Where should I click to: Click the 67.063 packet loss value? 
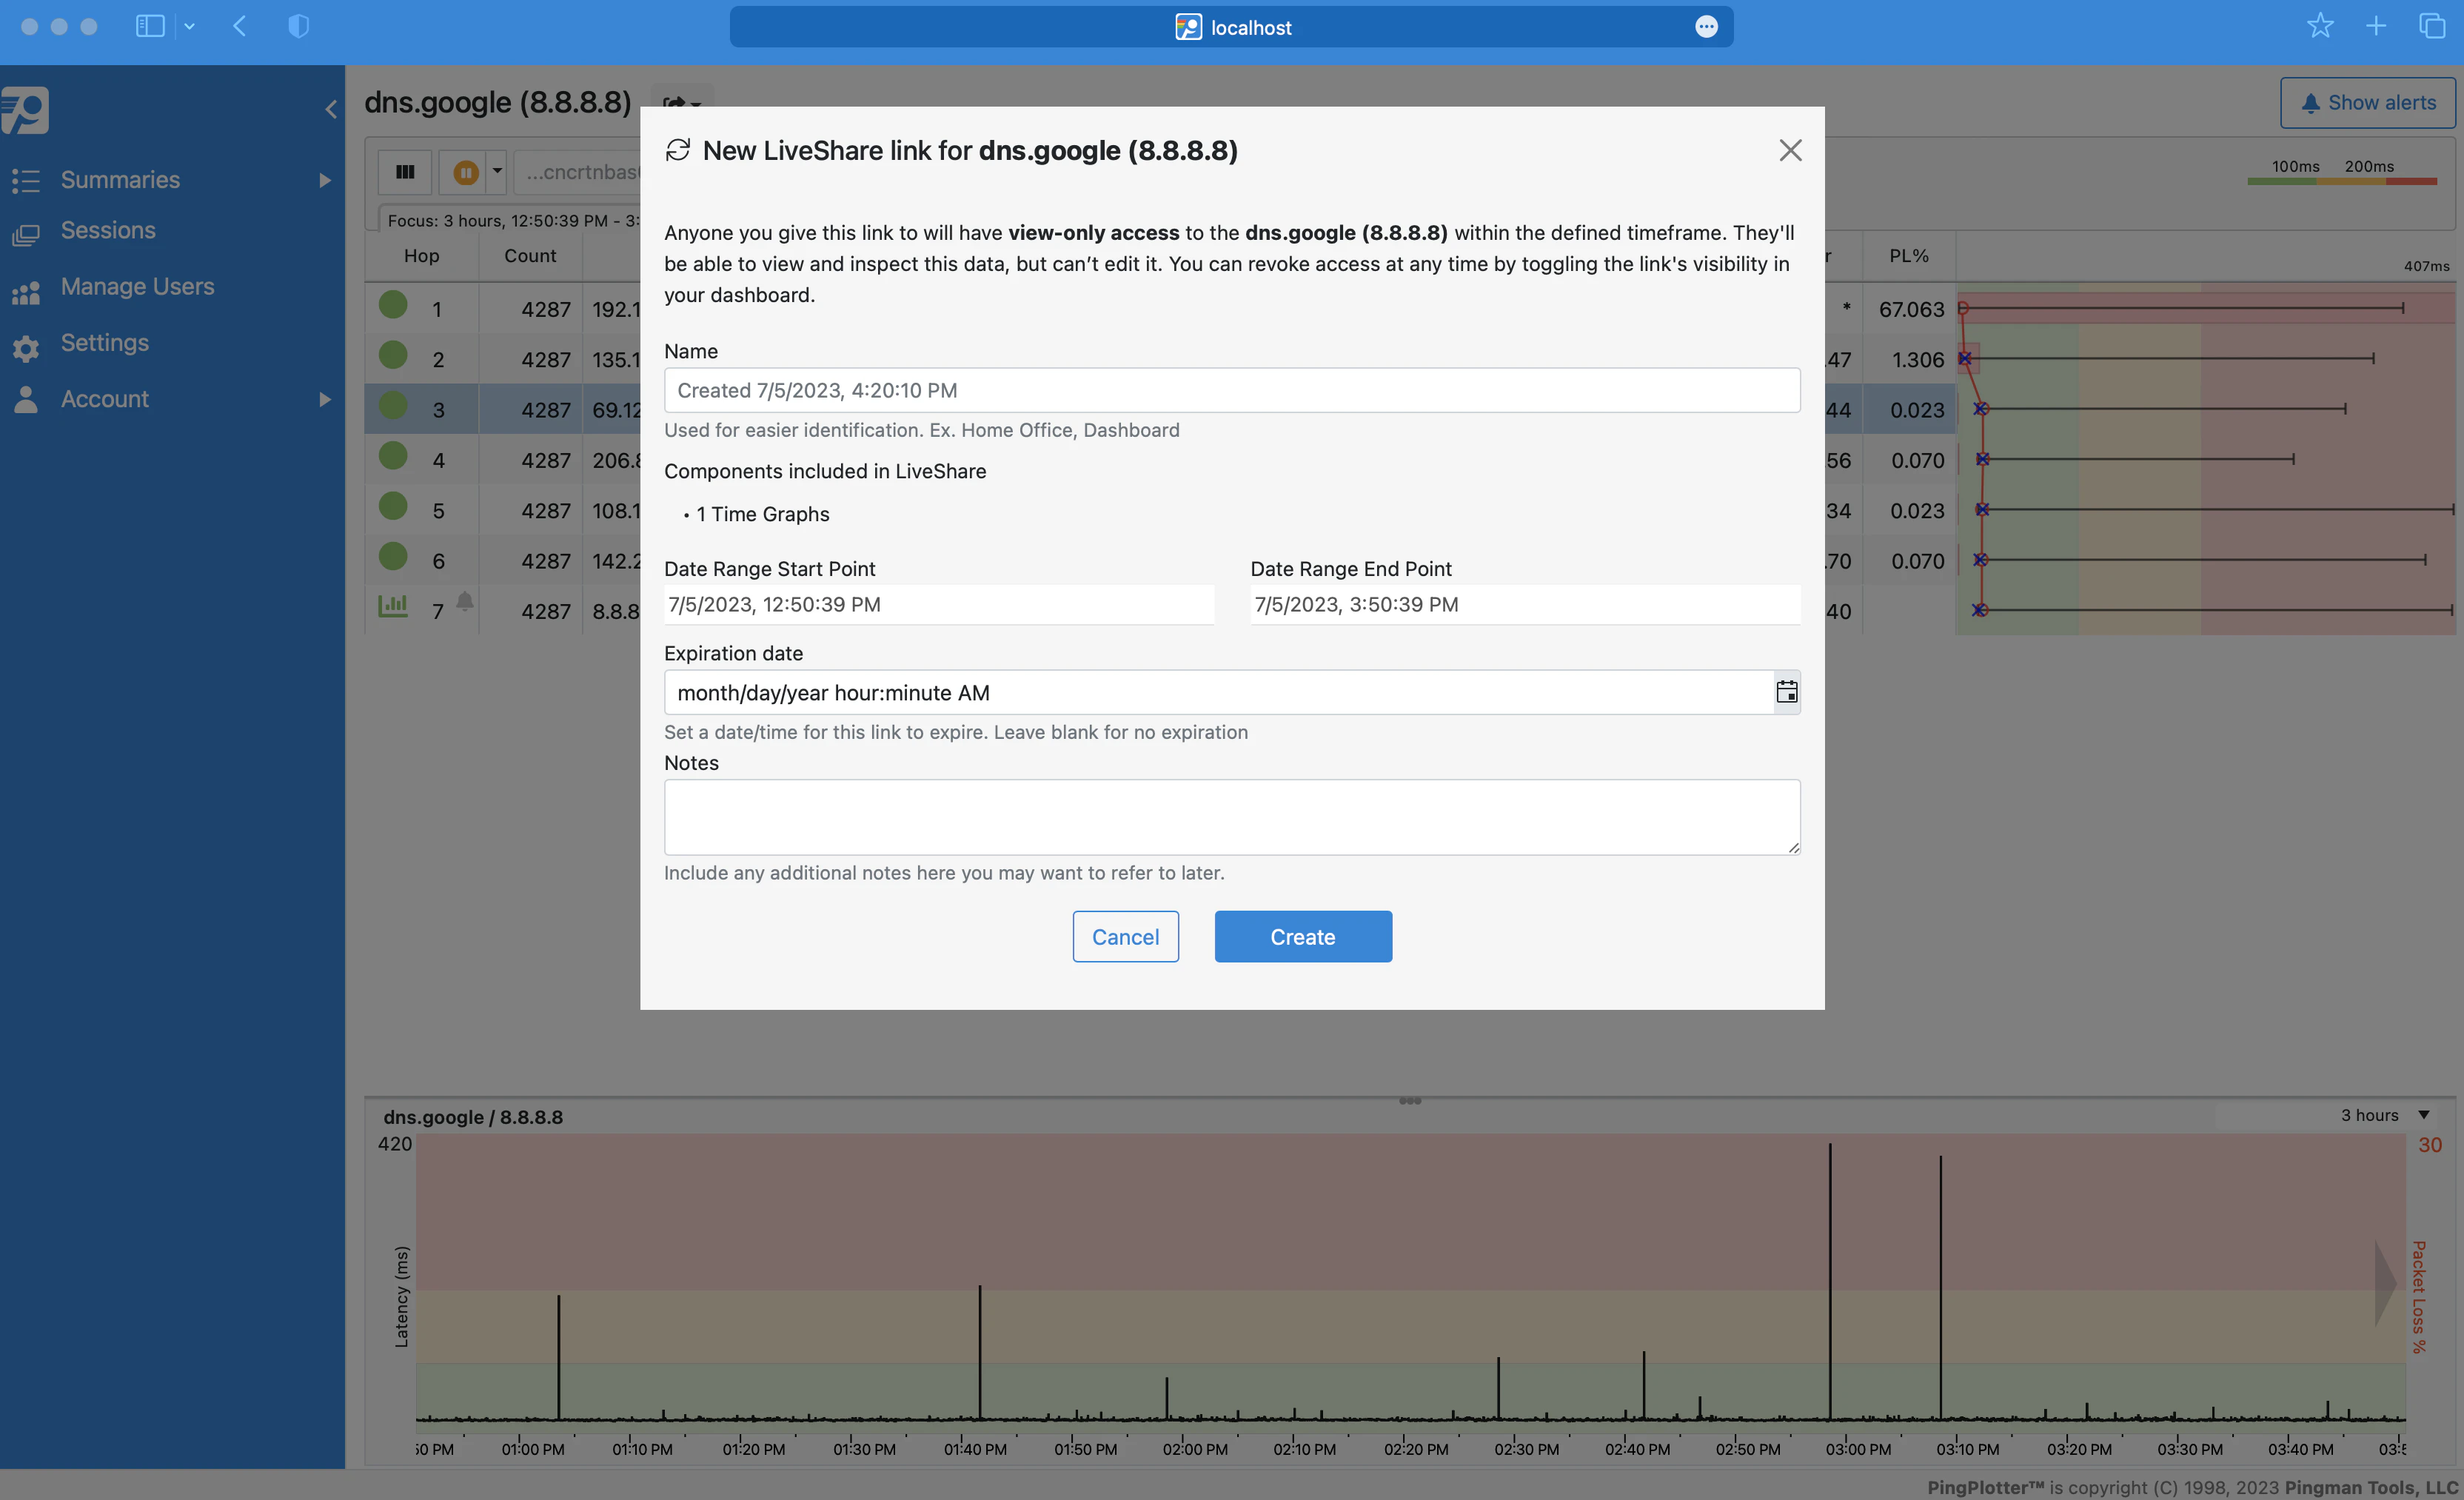pyautogui.click(x=1911, y=309)
